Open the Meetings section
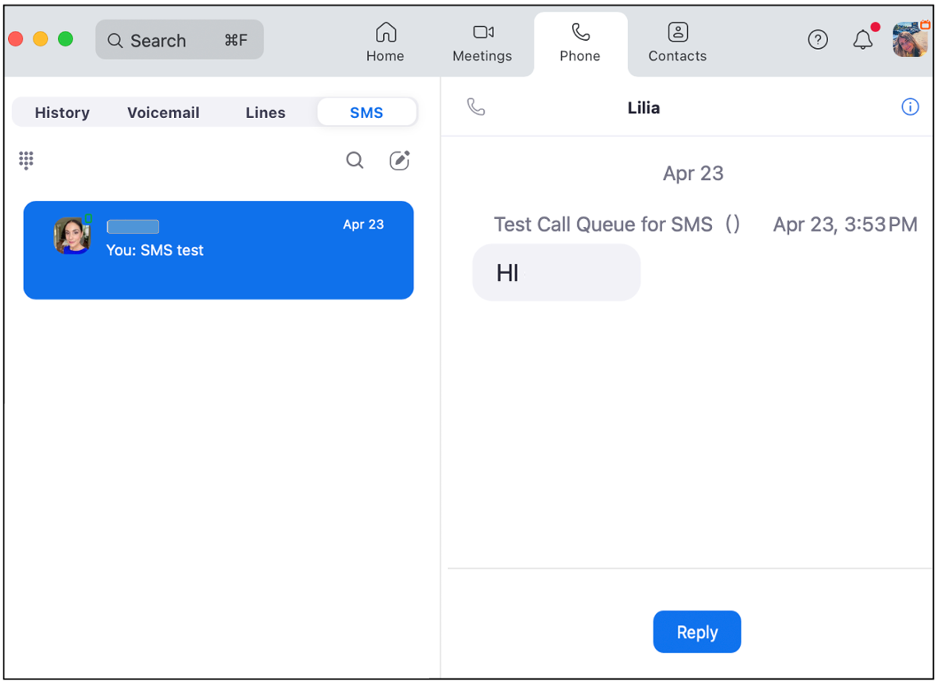936x684 pixels. [x=482, y=43]
